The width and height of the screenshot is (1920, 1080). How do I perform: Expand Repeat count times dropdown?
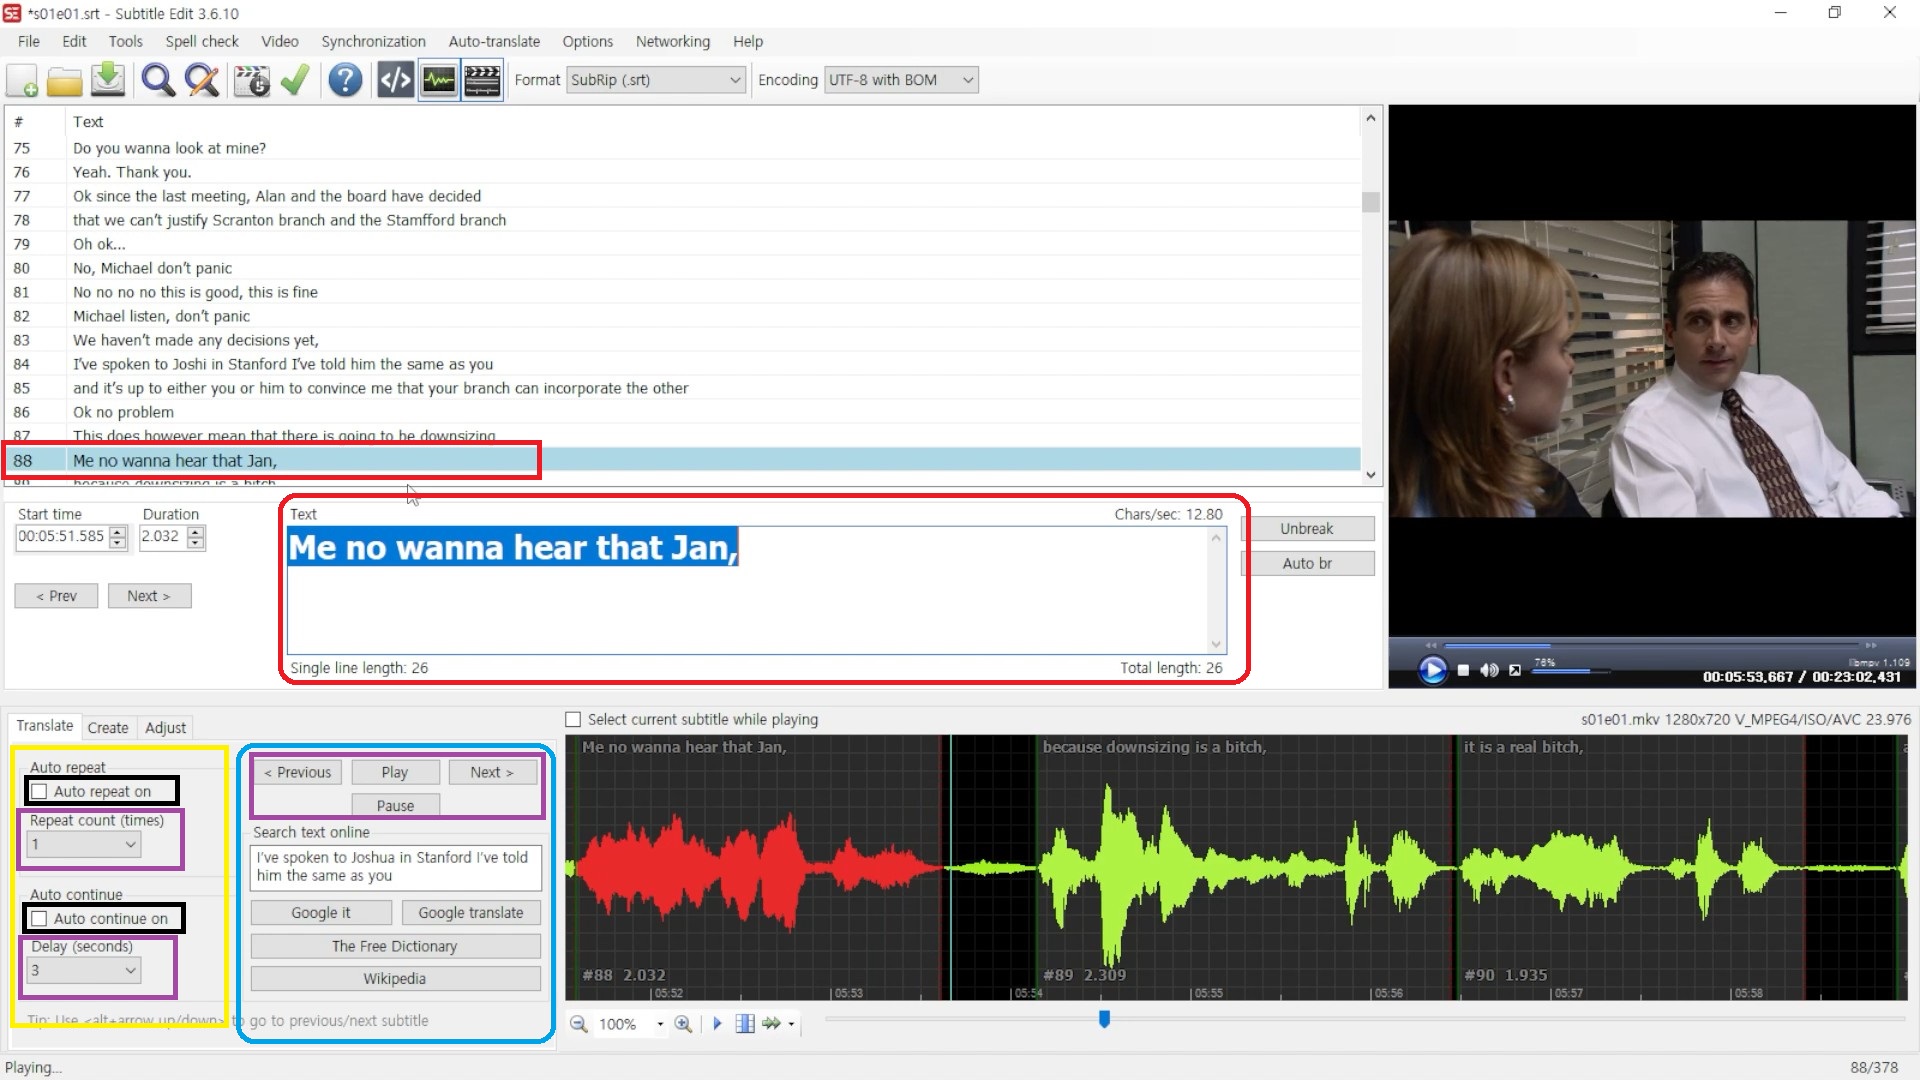(130, 844)
